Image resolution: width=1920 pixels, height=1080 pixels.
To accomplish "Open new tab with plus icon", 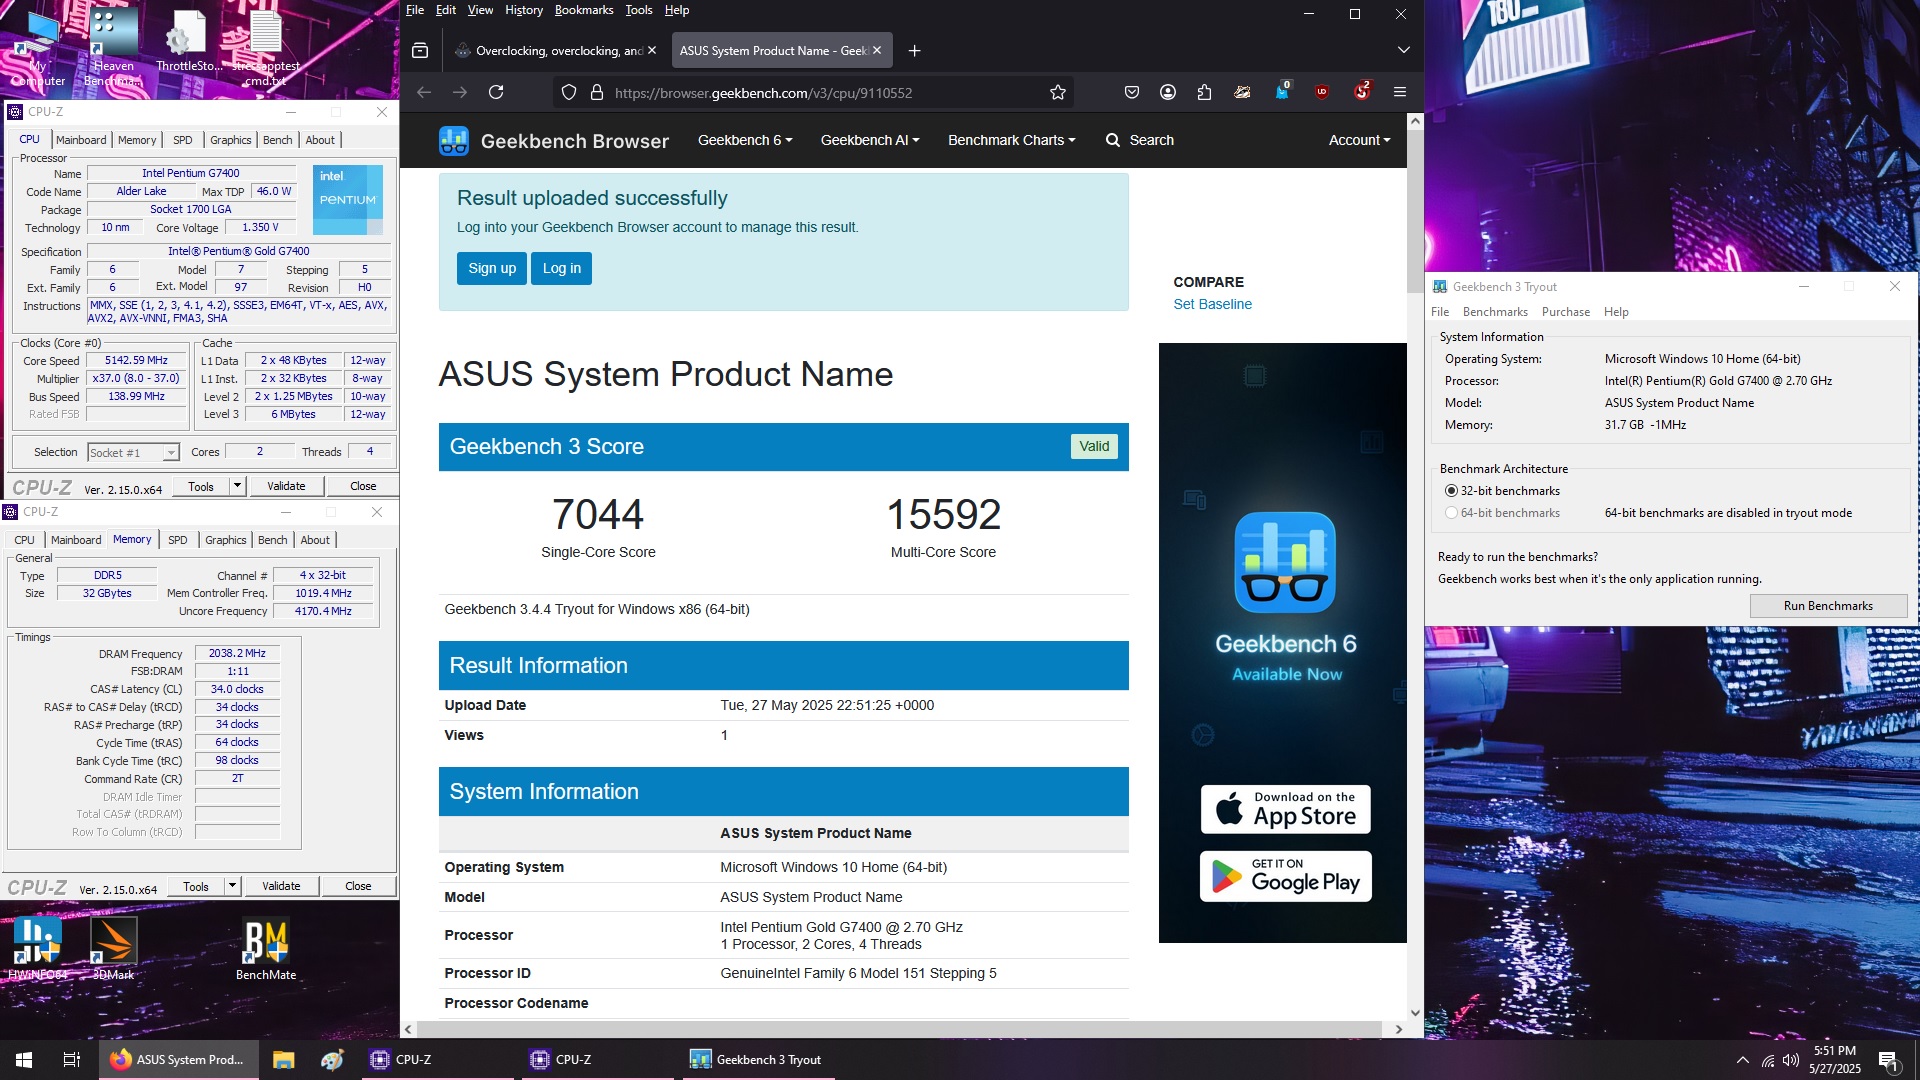I will (914, 50).
